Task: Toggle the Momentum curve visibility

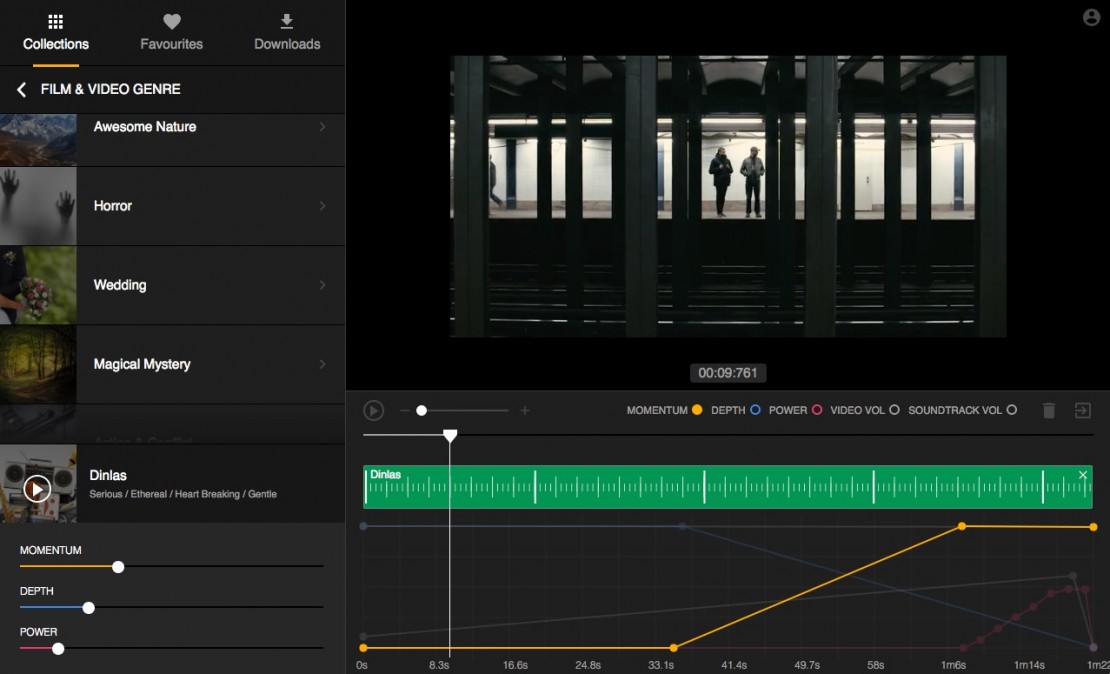Action: (697, 410)
